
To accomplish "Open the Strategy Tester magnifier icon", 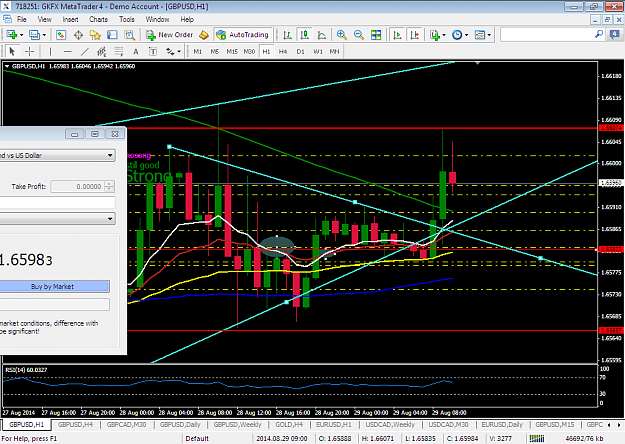I will coord(130,35).
